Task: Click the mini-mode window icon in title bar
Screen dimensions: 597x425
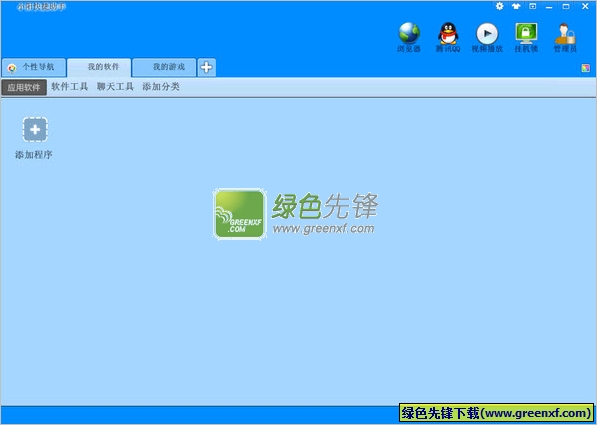Action: [533, 6]
